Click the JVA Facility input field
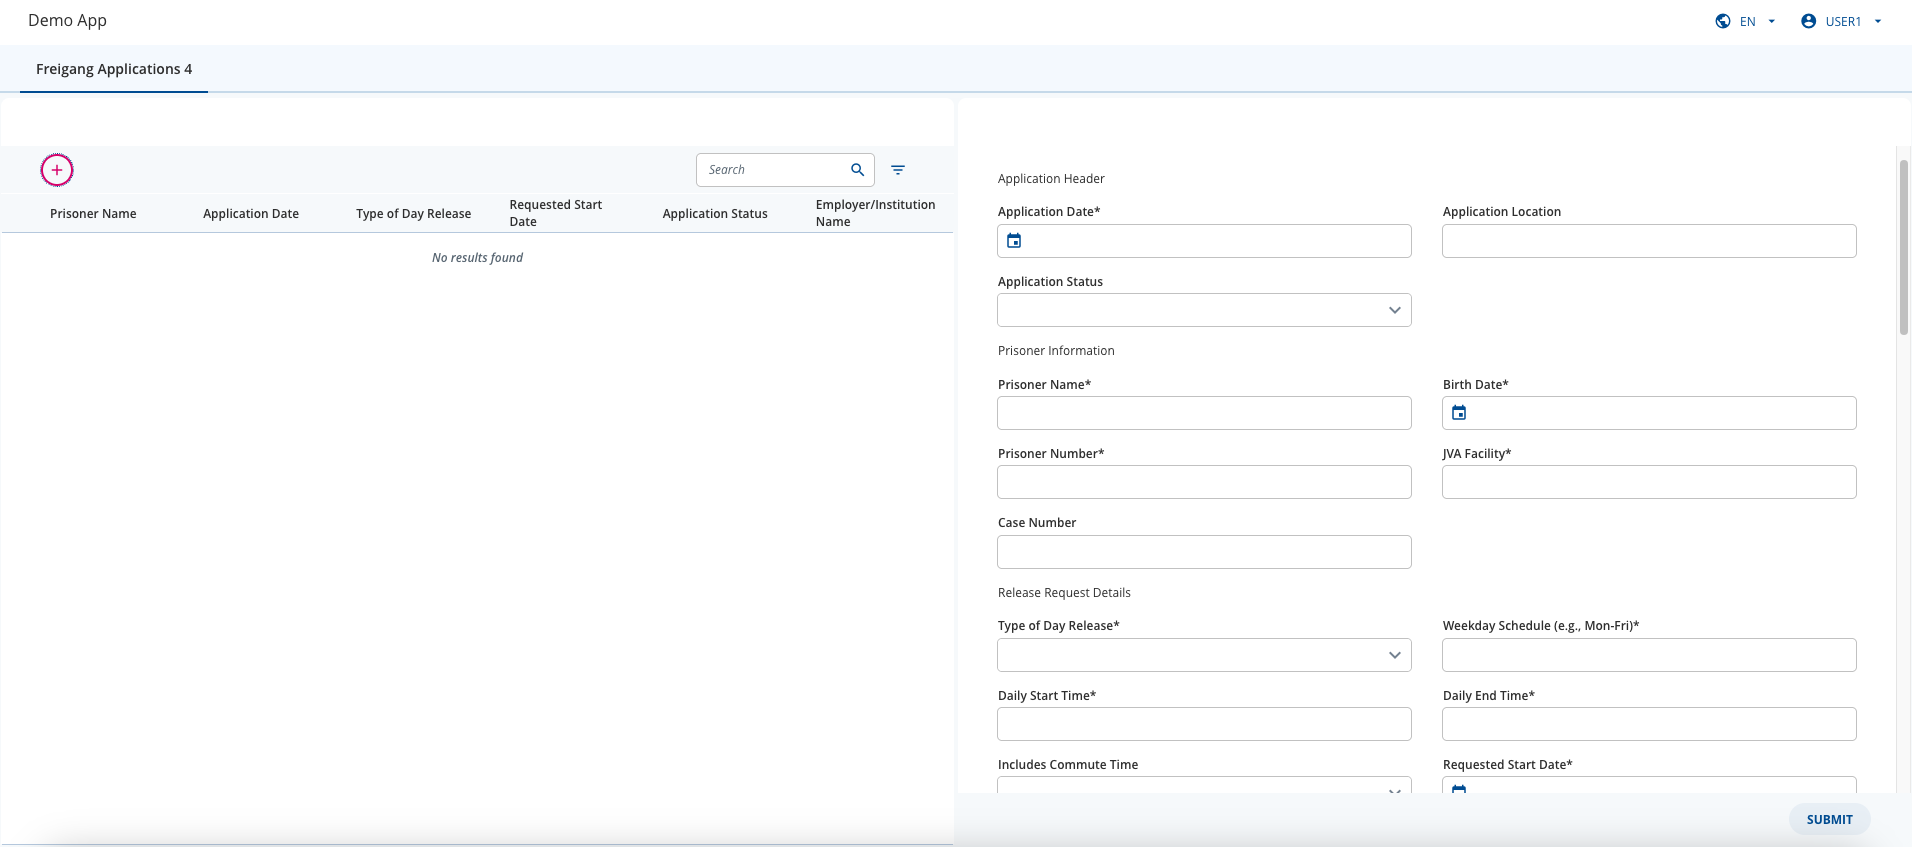The height and width of the screenshot is (847, 1912). [1649, 482]
